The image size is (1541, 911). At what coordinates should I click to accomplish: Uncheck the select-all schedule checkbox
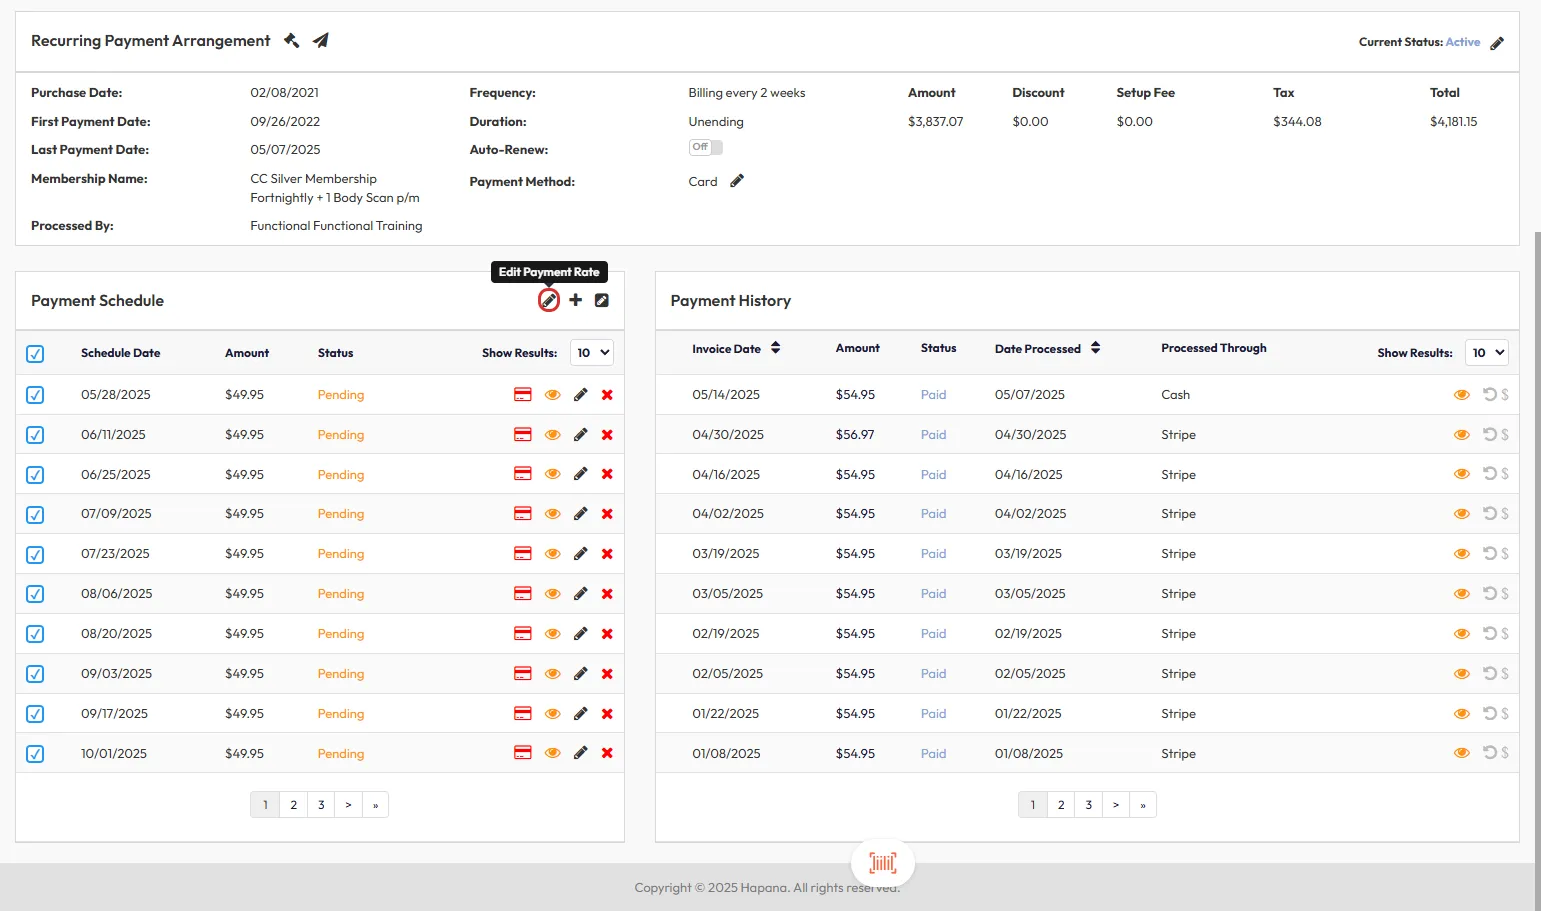[x=35, y=354]
